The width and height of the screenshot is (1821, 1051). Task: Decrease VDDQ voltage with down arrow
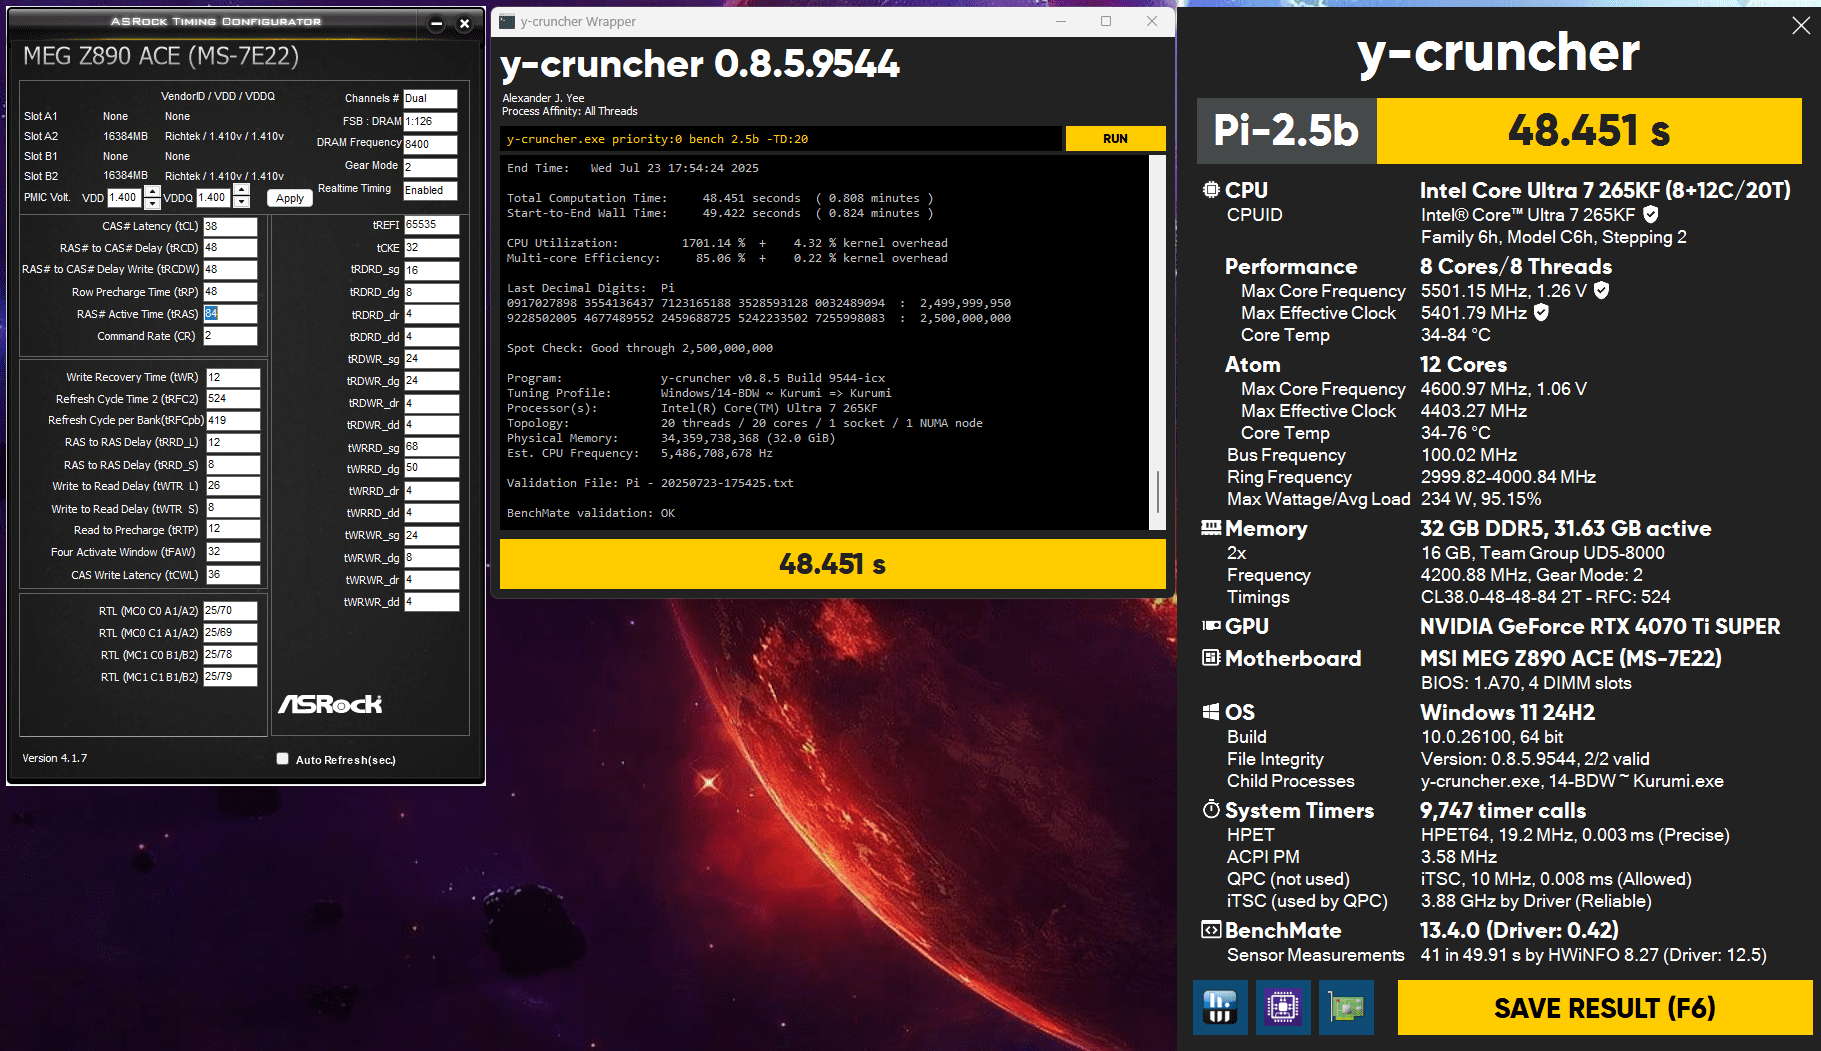pos(241,203)
